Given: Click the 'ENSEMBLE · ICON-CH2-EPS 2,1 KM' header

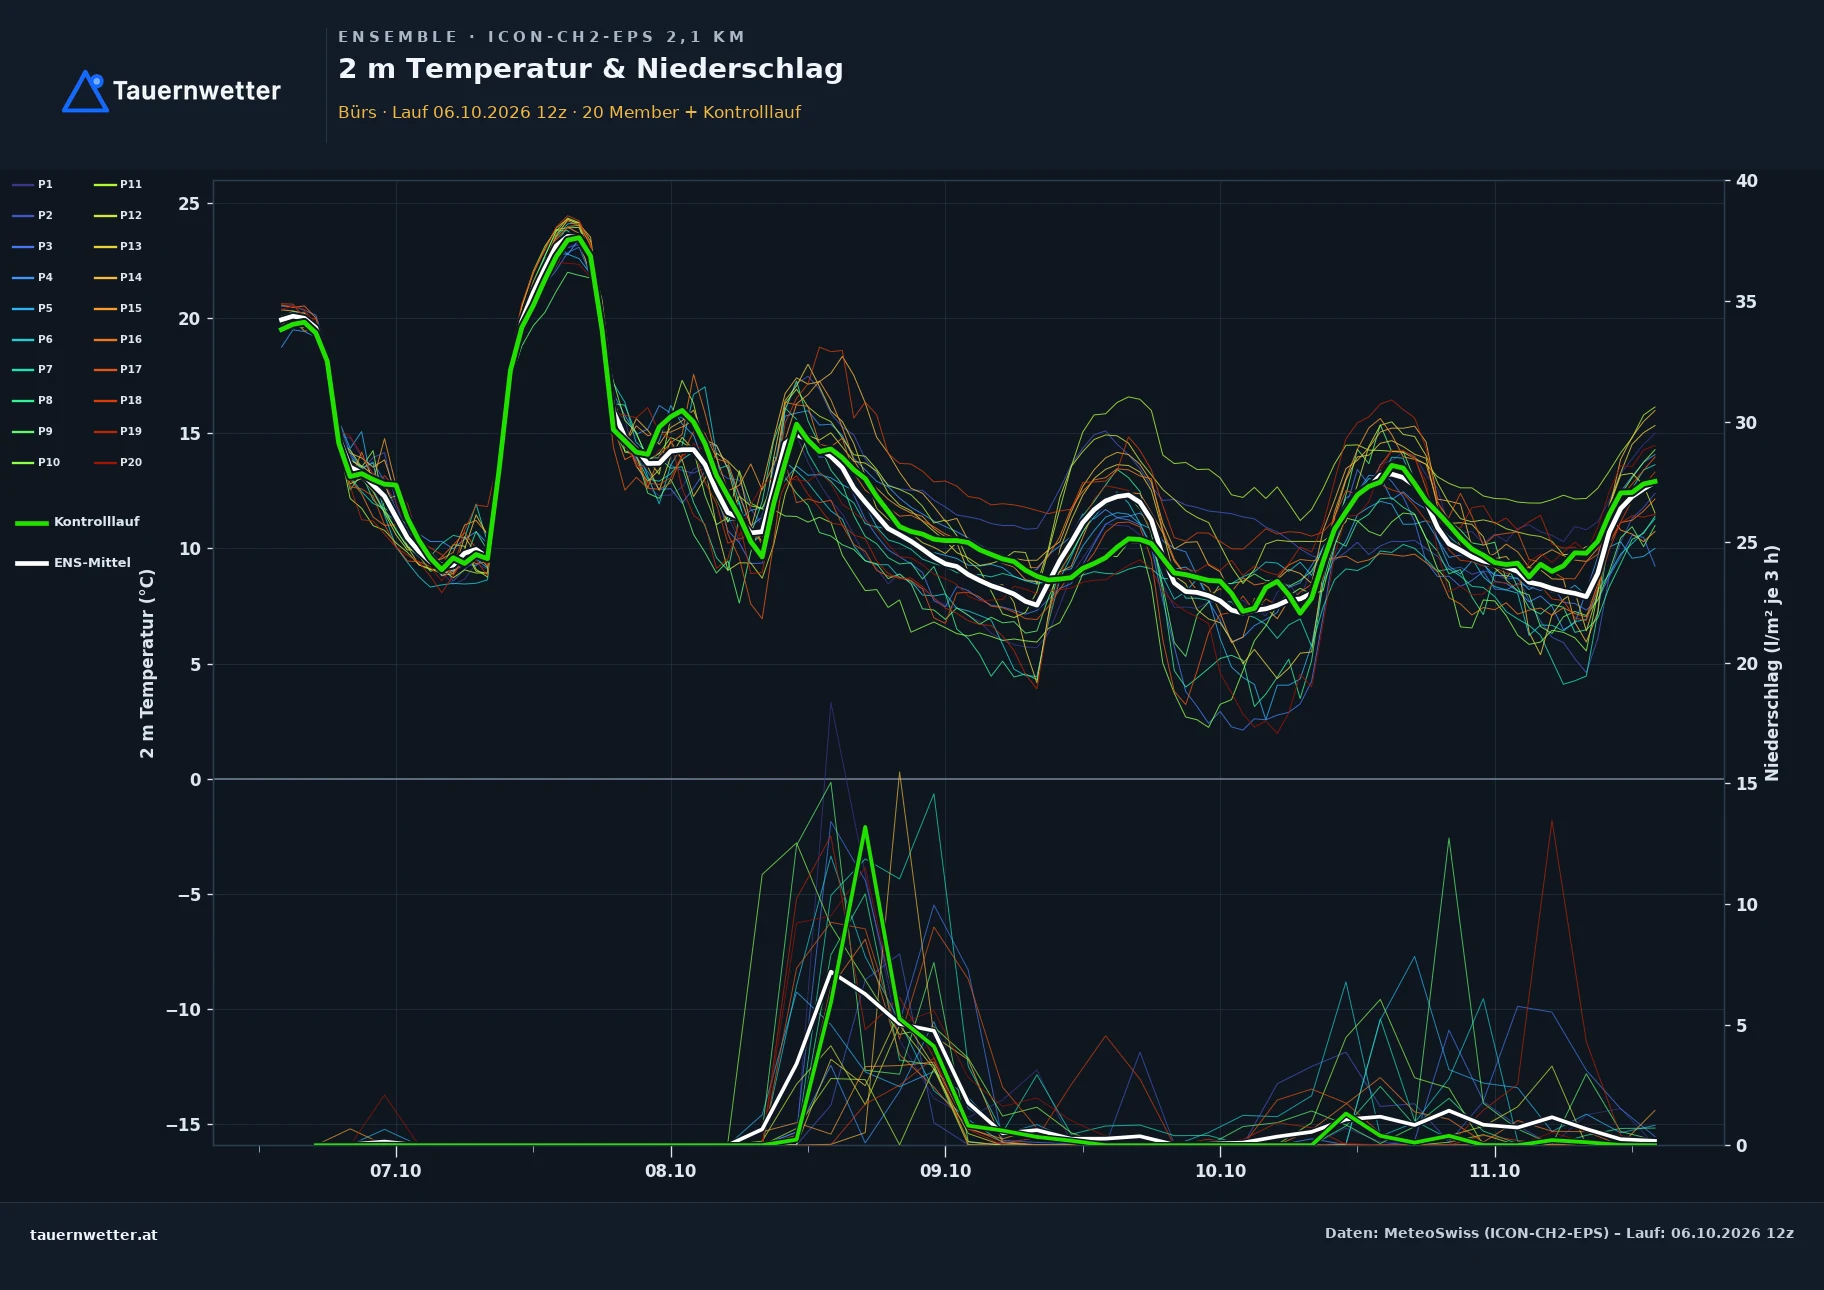Looking at the screenshot, I should click(x=542, y=37).
